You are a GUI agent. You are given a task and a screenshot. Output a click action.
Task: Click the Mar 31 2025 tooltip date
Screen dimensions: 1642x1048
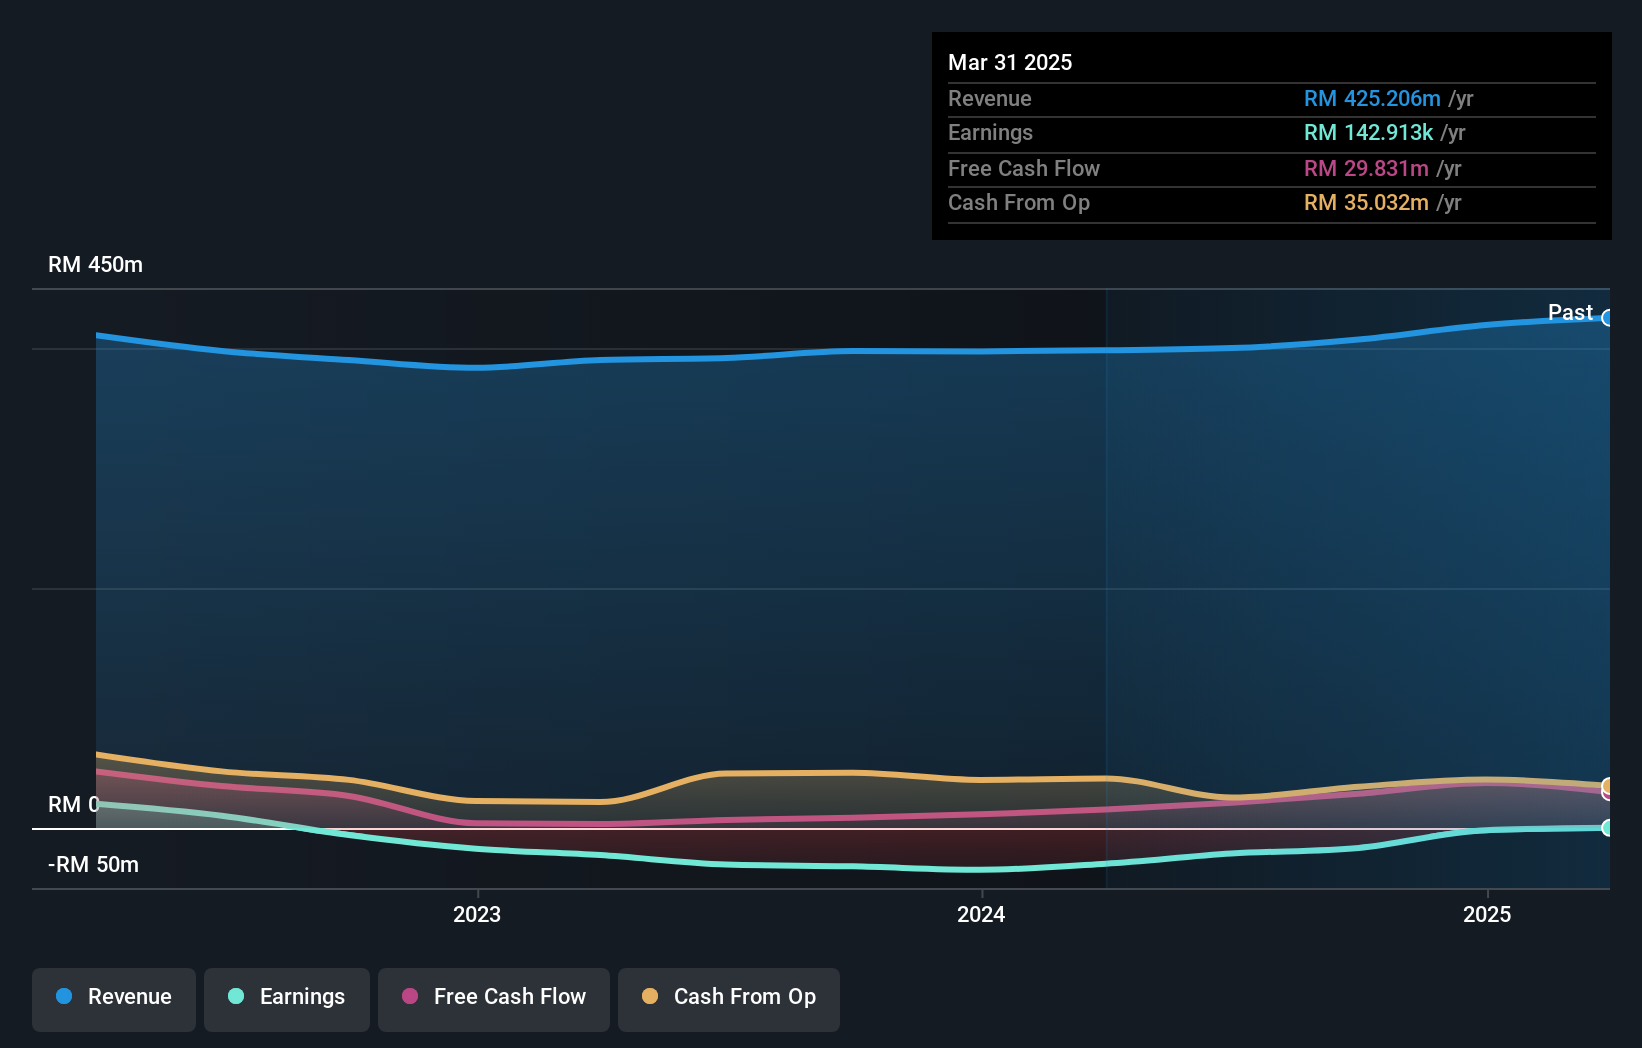[x=1010, y=62]
